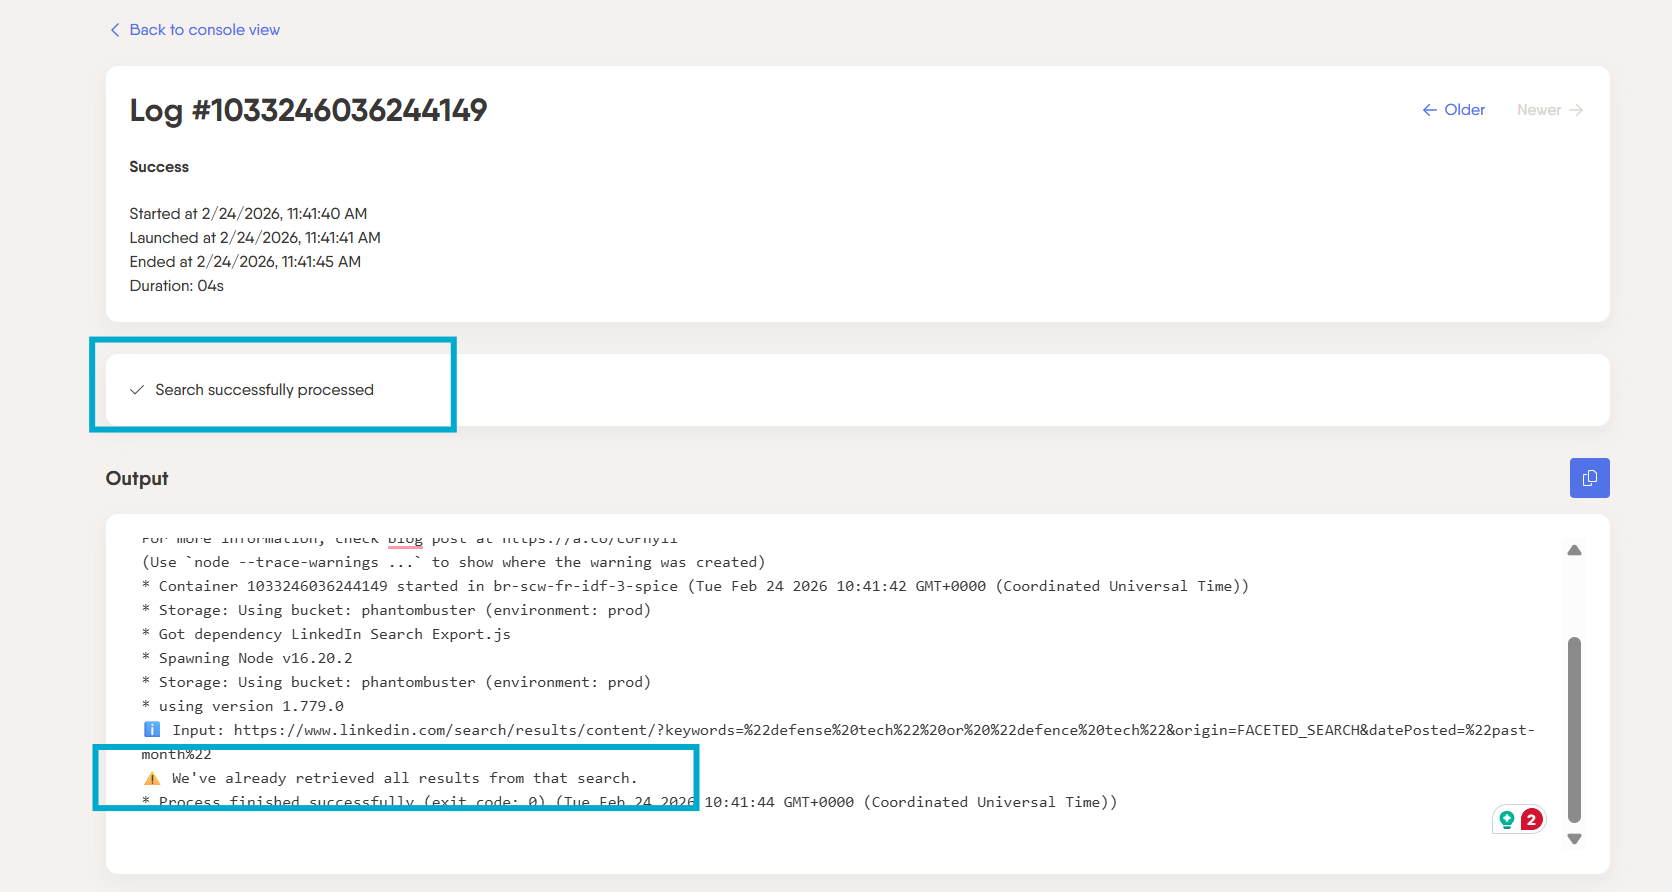Click Search successfully processed message

(x=264, y=390)
